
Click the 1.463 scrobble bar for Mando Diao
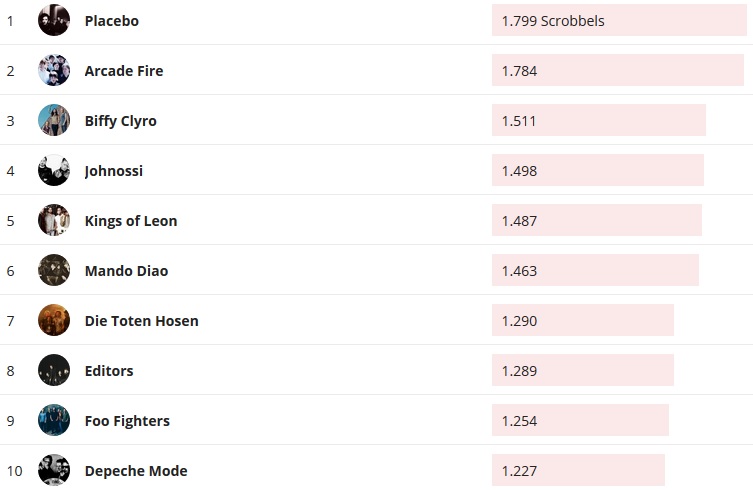point(595,271)
